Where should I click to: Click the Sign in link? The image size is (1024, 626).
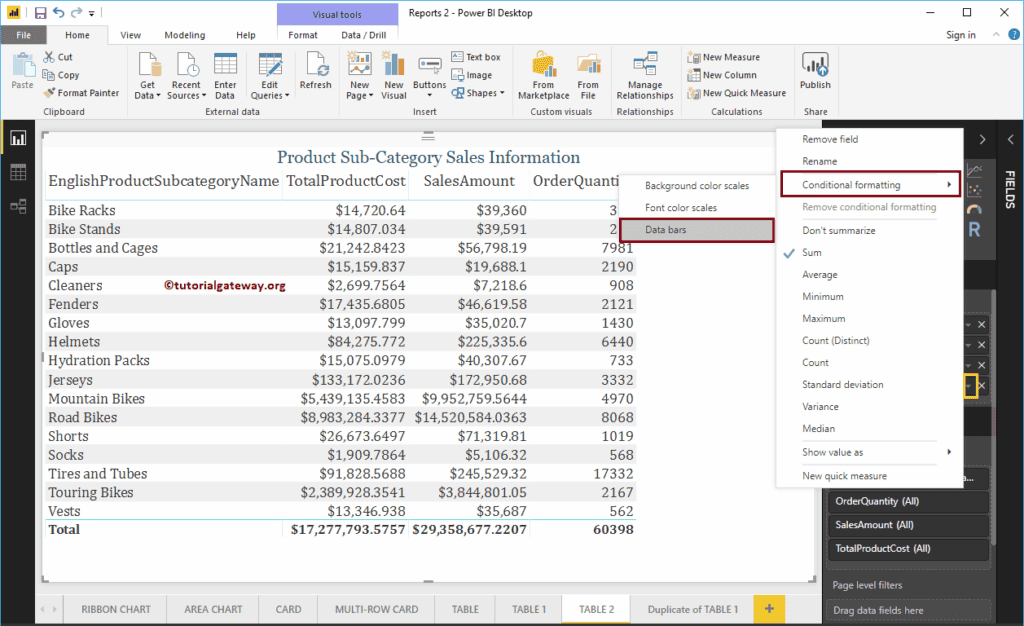[961, 34]
